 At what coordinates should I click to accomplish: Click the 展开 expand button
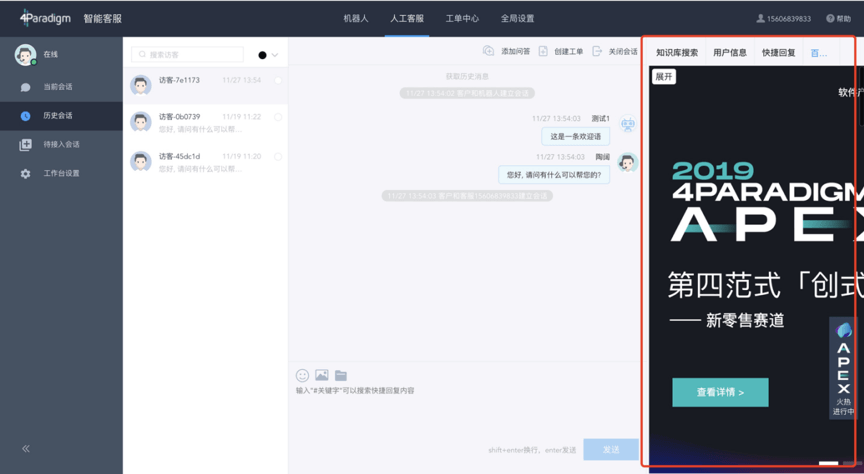(664, 77)
